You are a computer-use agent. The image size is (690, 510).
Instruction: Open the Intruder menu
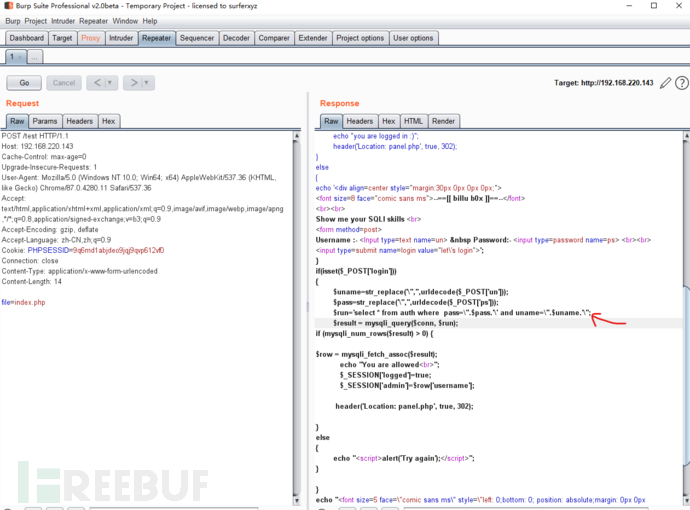(63, 21)
